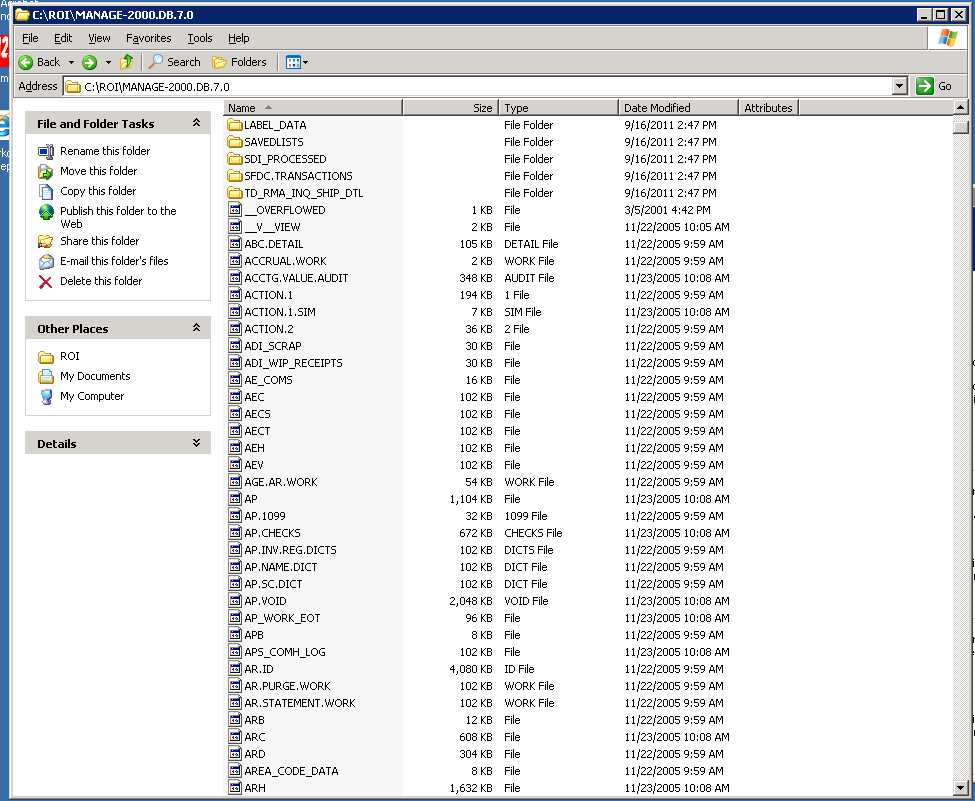Click the scrollbar down arrow
This screenshot has width=975, height=801.
click(960, 787)
